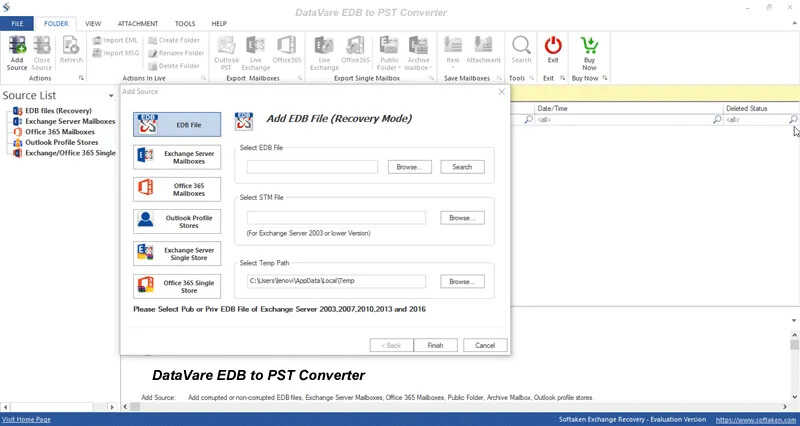Open the Deleted Status filter search
Image resolution: width=800 pixels, height=426 pixels.
point(793,119)
